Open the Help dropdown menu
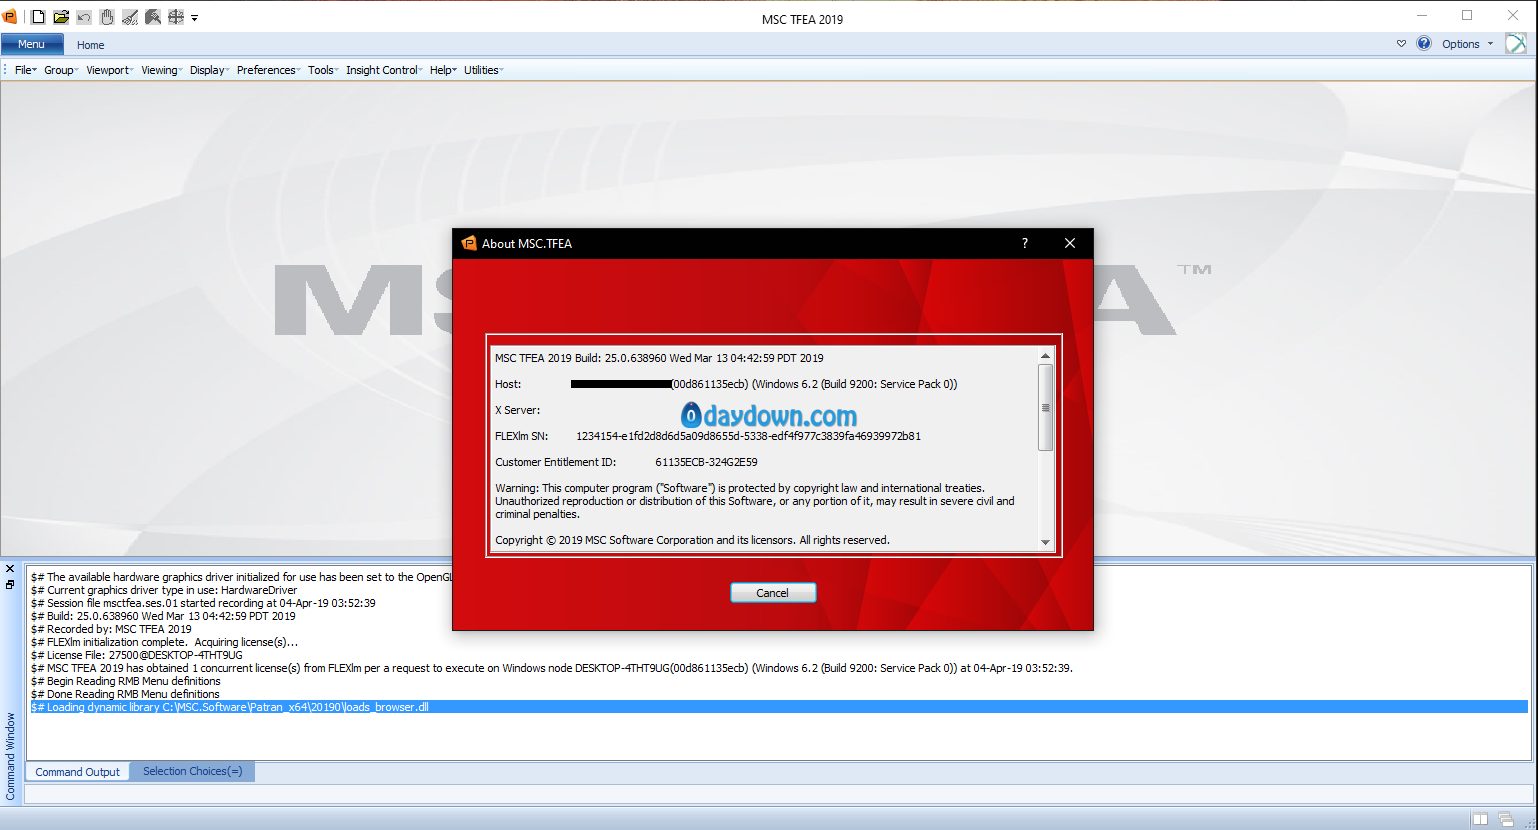The width and height of the screenshot is (1538, 830). coord(443,70)
